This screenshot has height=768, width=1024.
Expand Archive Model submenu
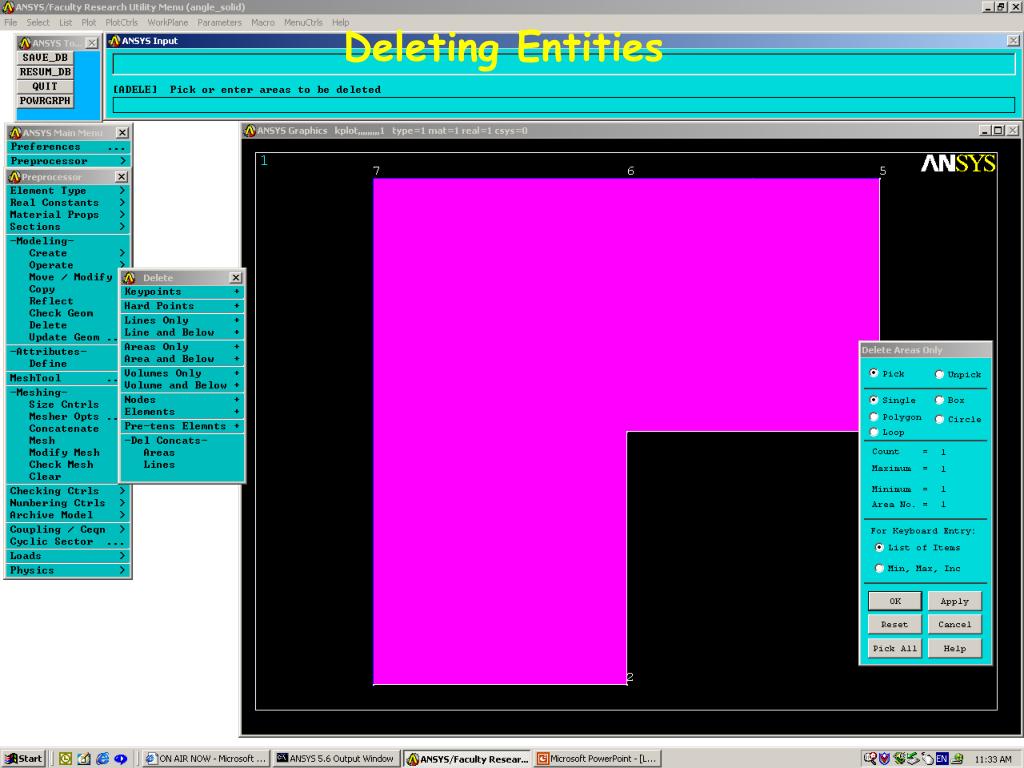tap(67, 515)
